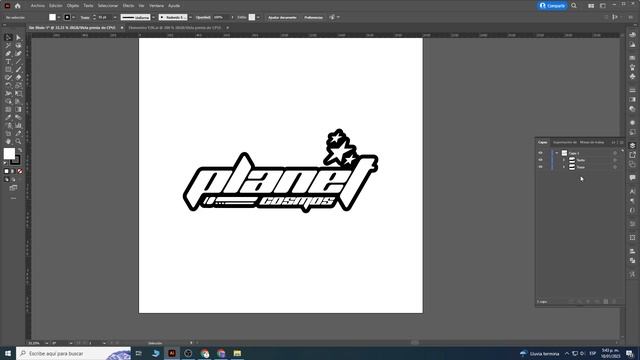Click target circle of Capa 1 layer

click(615, 153)
